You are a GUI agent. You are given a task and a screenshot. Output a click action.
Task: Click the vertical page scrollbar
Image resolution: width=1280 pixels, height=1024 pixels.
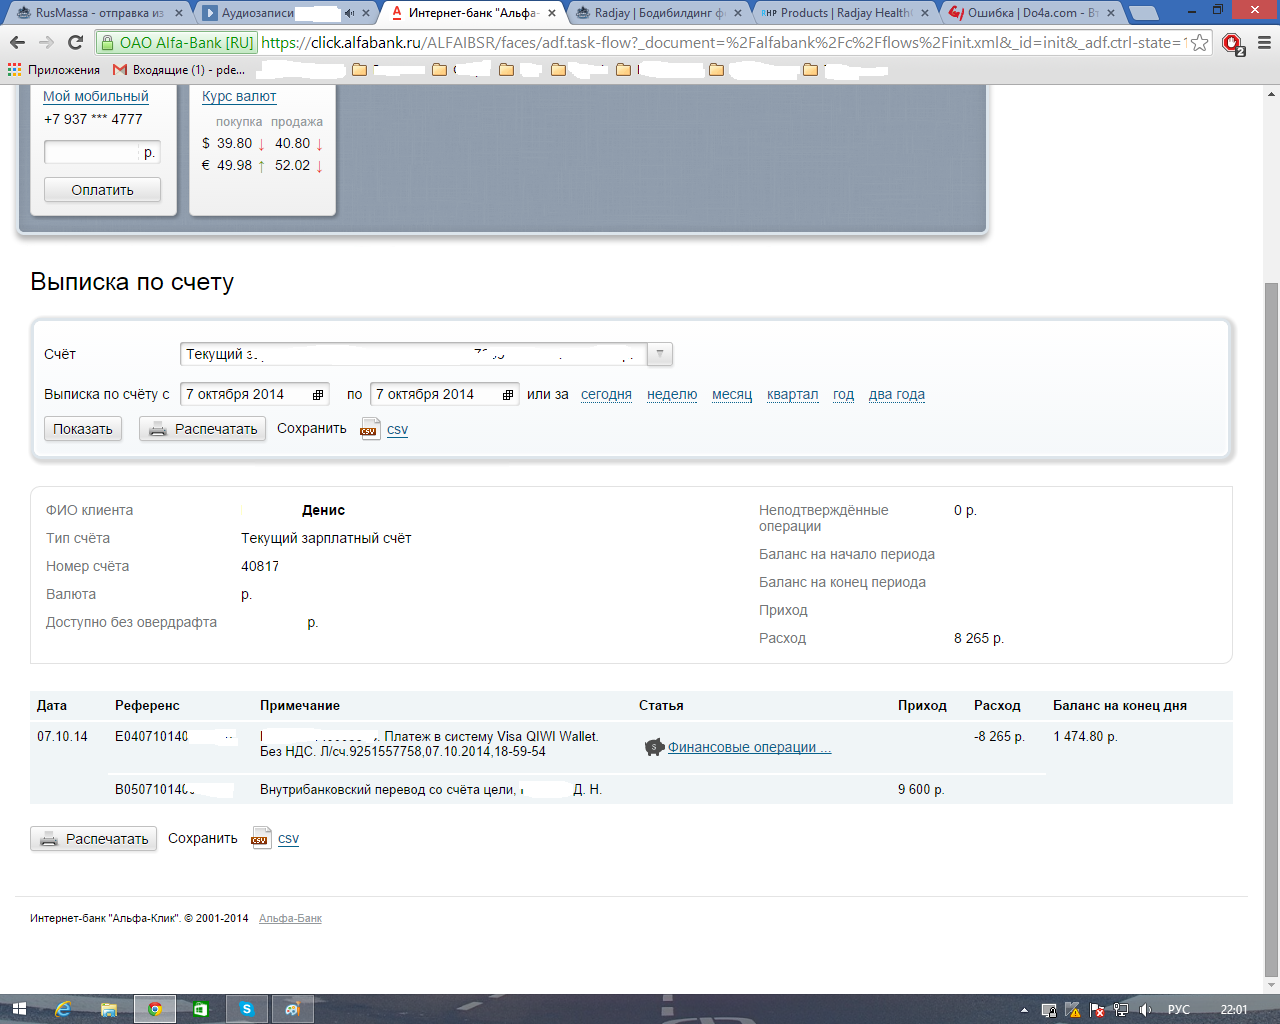[1271, 600]
